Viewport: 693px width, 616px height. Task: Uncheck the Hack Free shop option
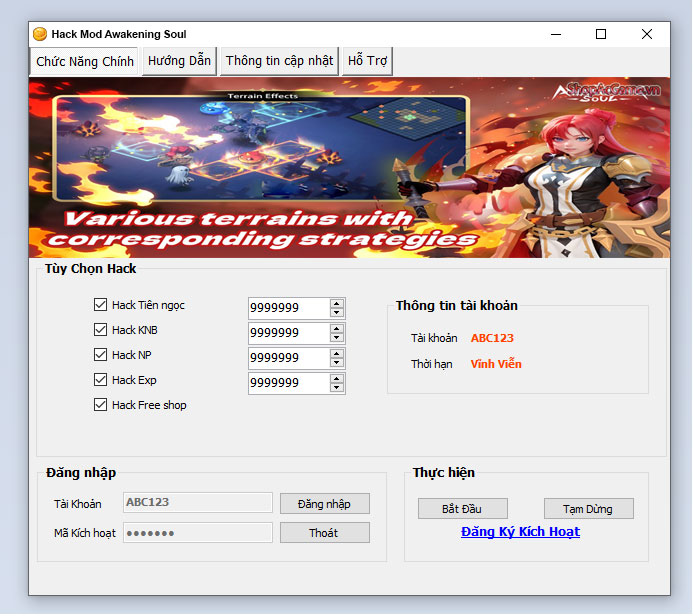point(100,405)
